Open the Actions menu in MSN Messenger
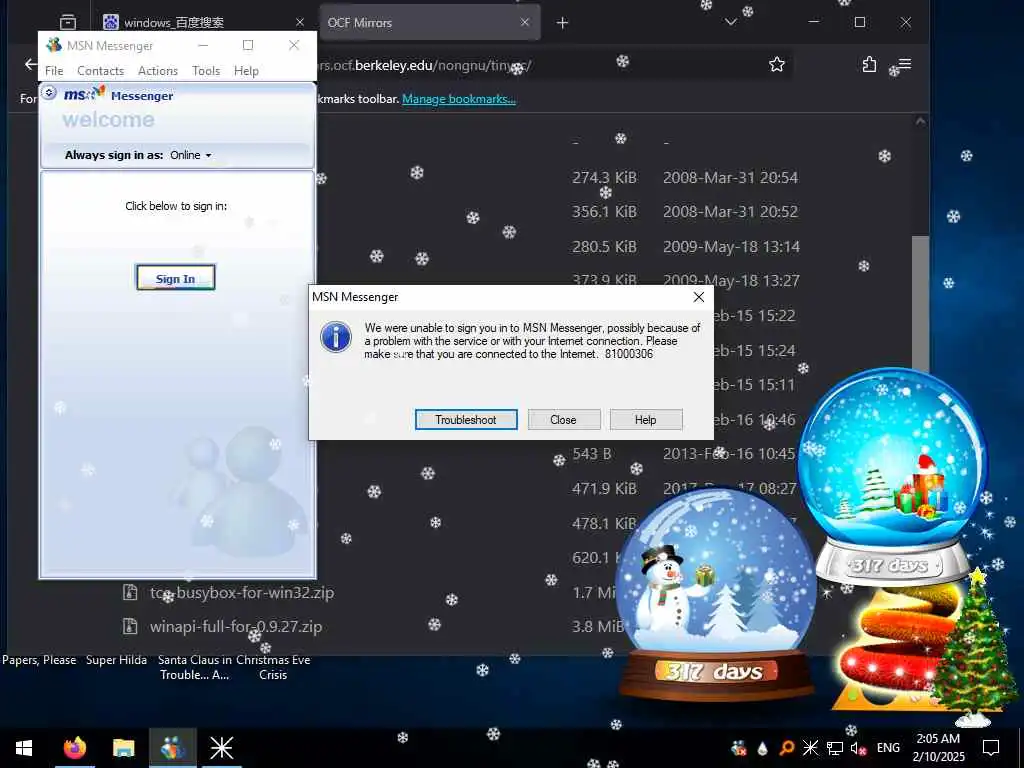 [157, 71]
